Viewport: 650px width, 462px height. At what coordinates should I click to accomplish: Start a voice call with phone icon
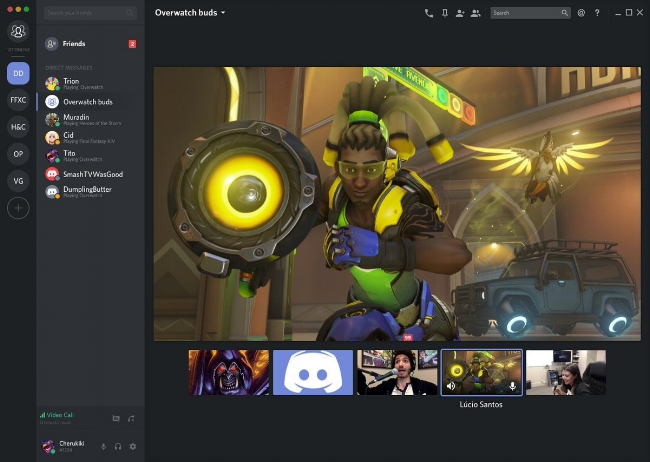pyautogui.click(x=429, y=13)
